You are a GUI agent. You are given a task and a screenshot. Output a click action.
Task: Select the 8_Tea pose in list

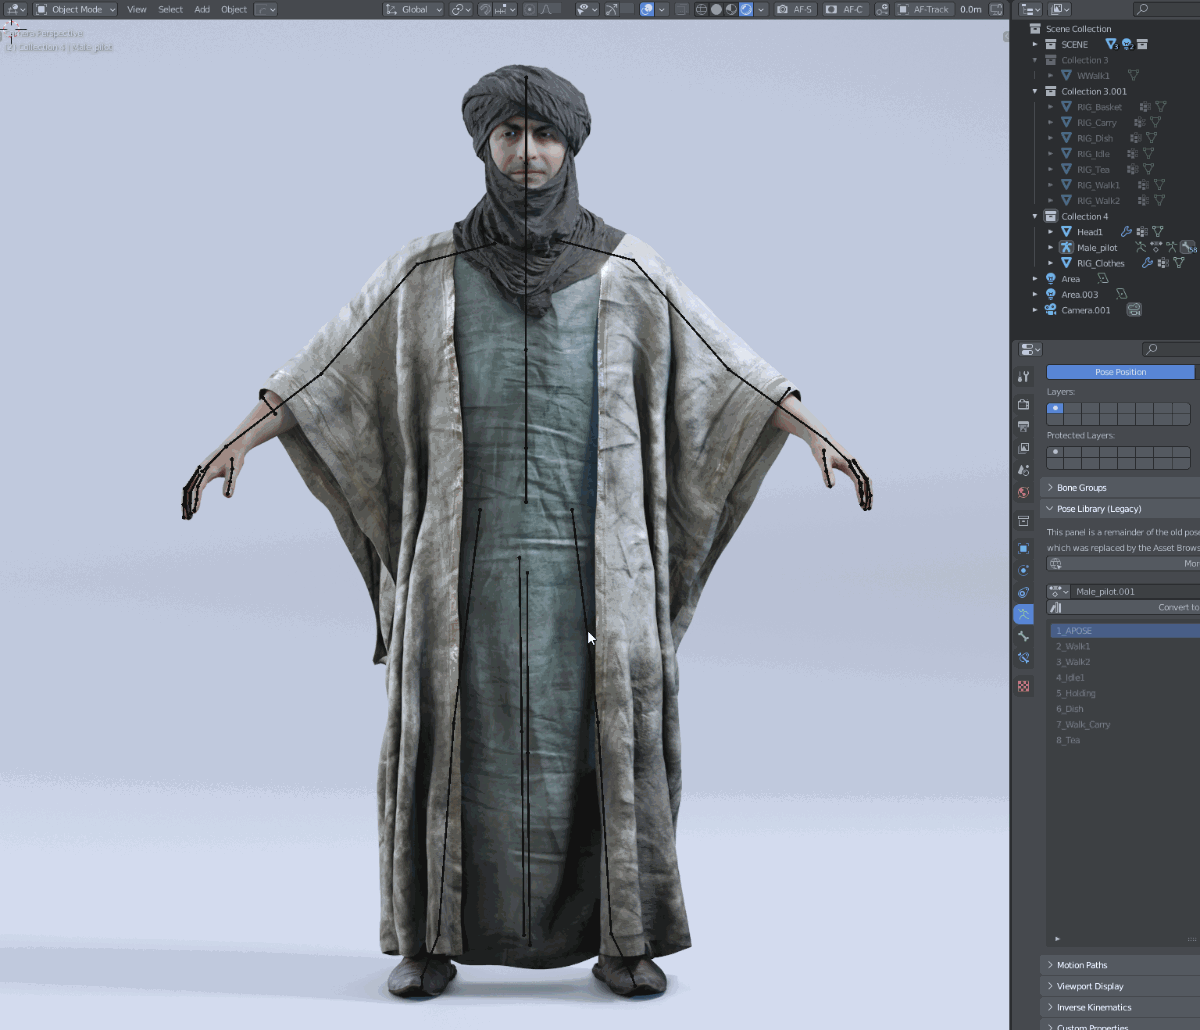click(1125, 740)
